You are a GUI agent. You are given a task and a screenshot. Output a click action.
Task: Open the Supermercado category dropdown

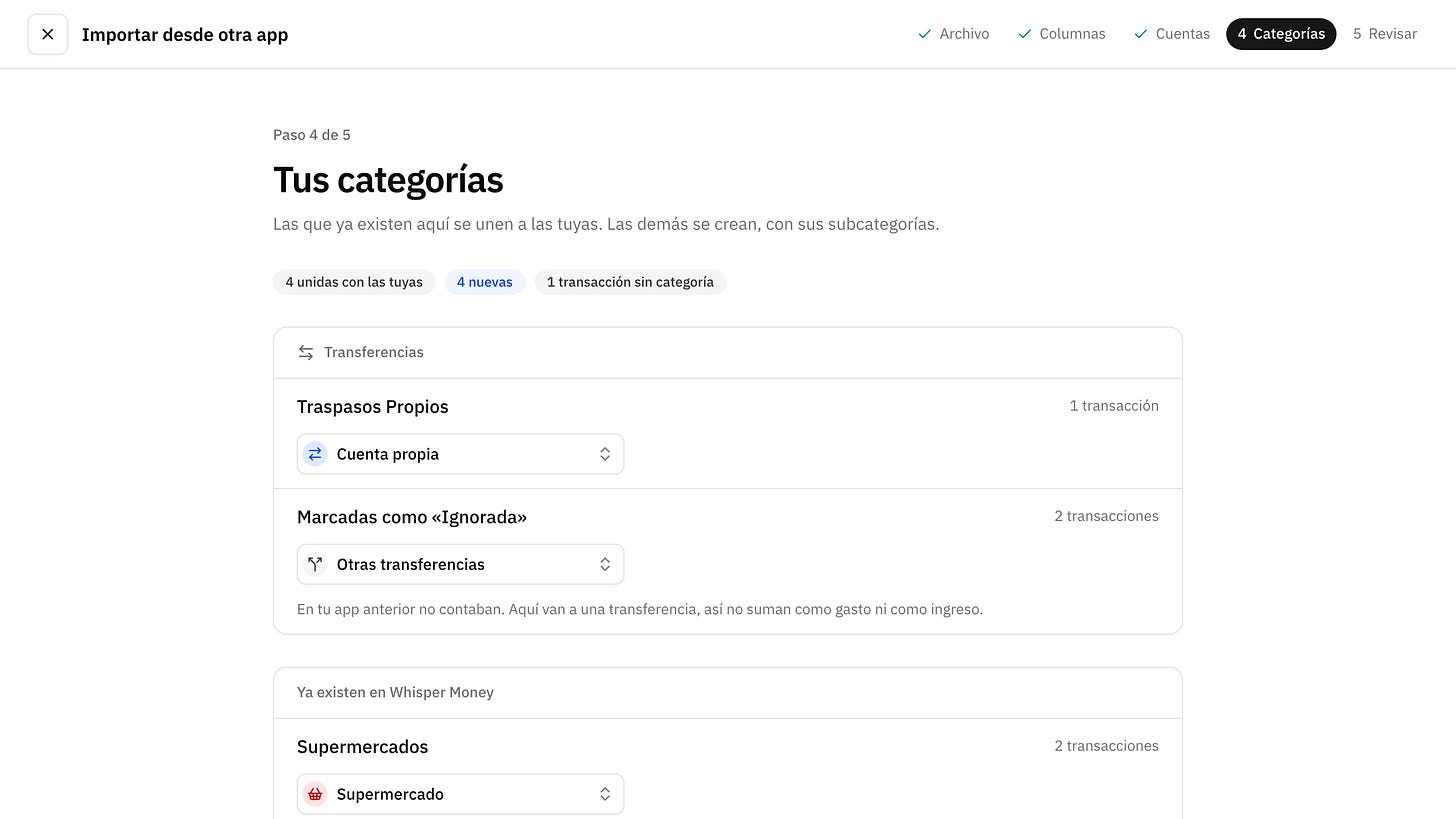pyautogui.click(x=460, y=794)
